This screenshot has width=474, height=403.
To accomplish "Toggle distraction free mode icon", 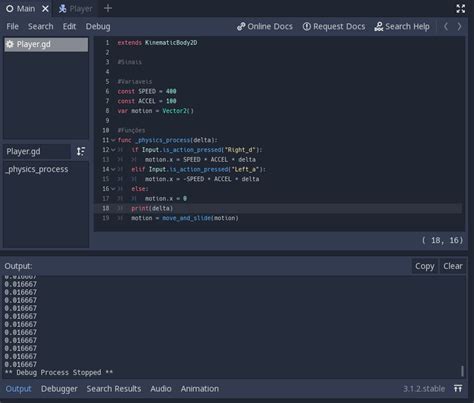I will pos(460,9).
